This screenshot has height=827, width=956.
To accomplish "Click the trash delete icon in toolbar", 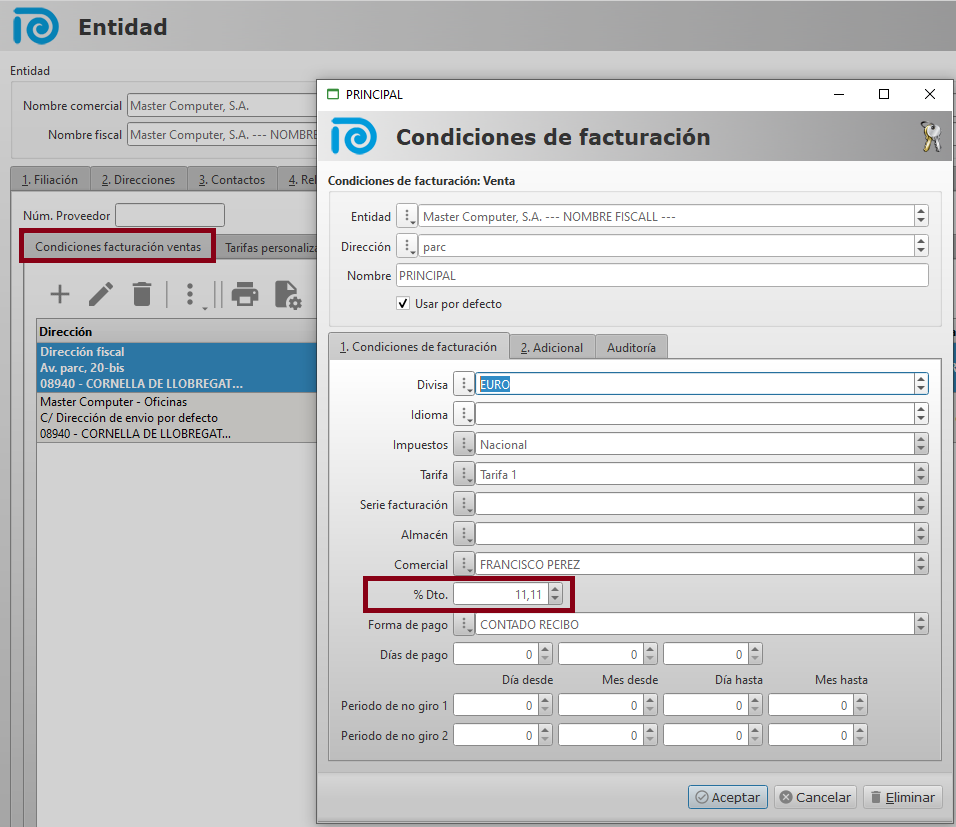I will (x=142, y=294).
